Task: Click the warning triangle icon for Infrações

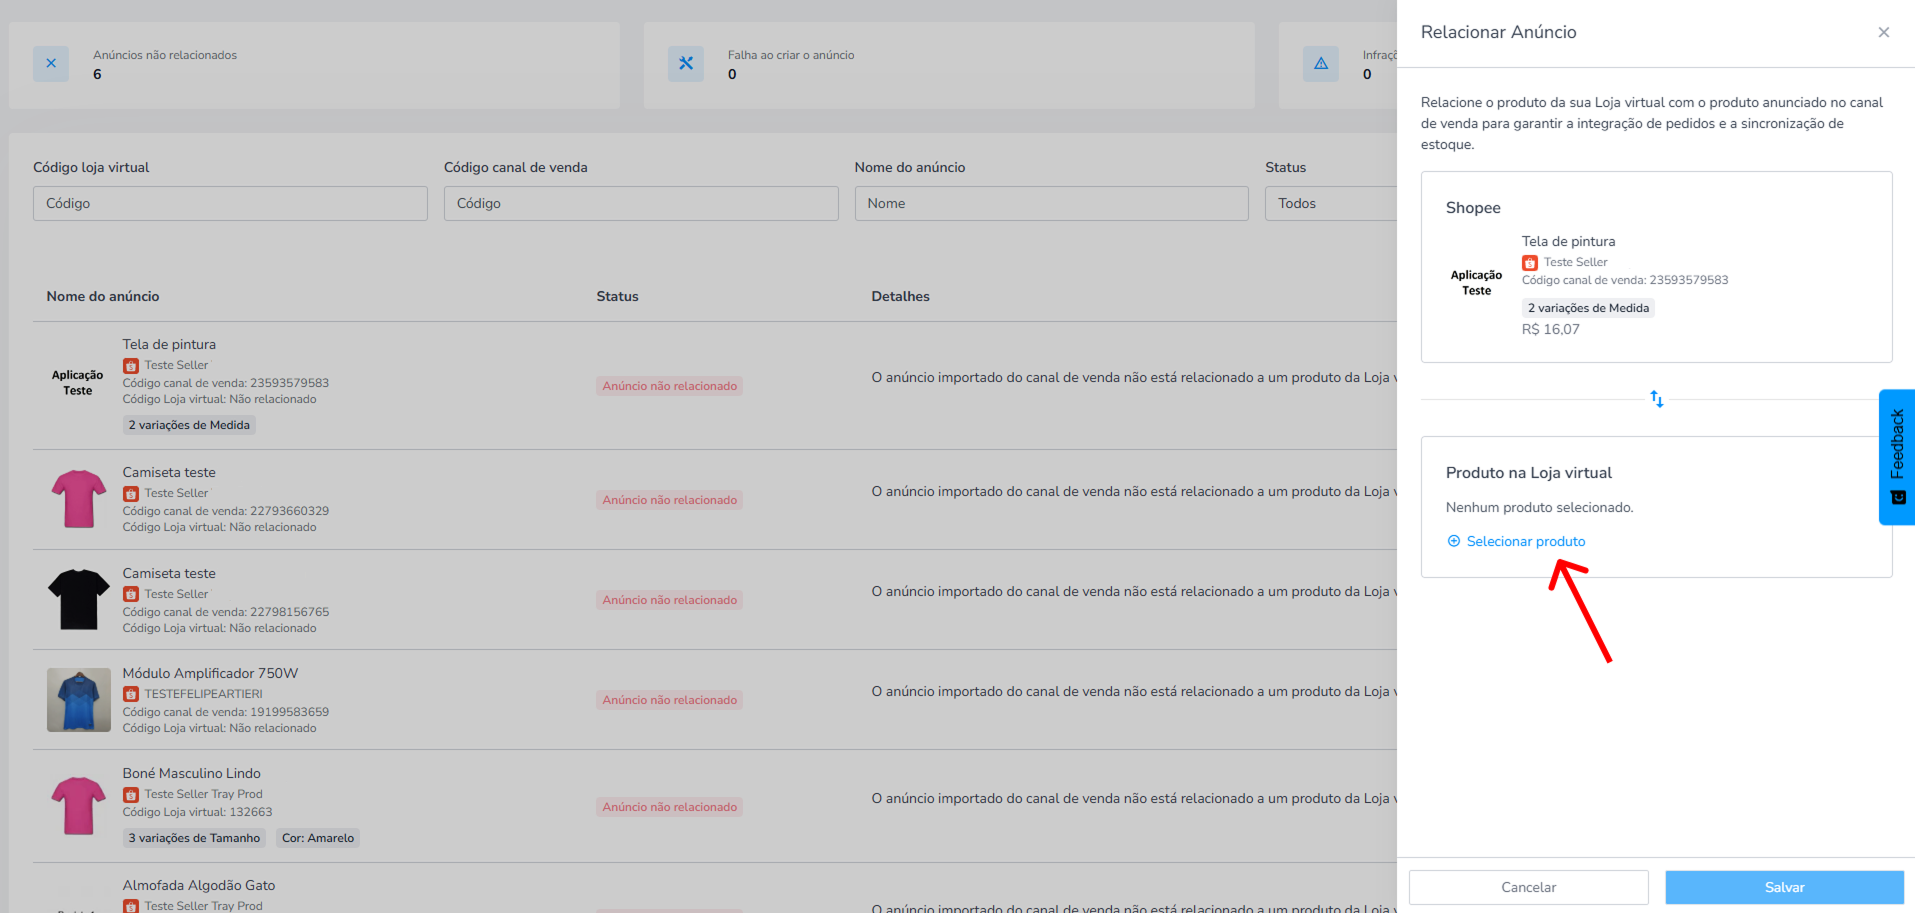Action: [1321, 64]
